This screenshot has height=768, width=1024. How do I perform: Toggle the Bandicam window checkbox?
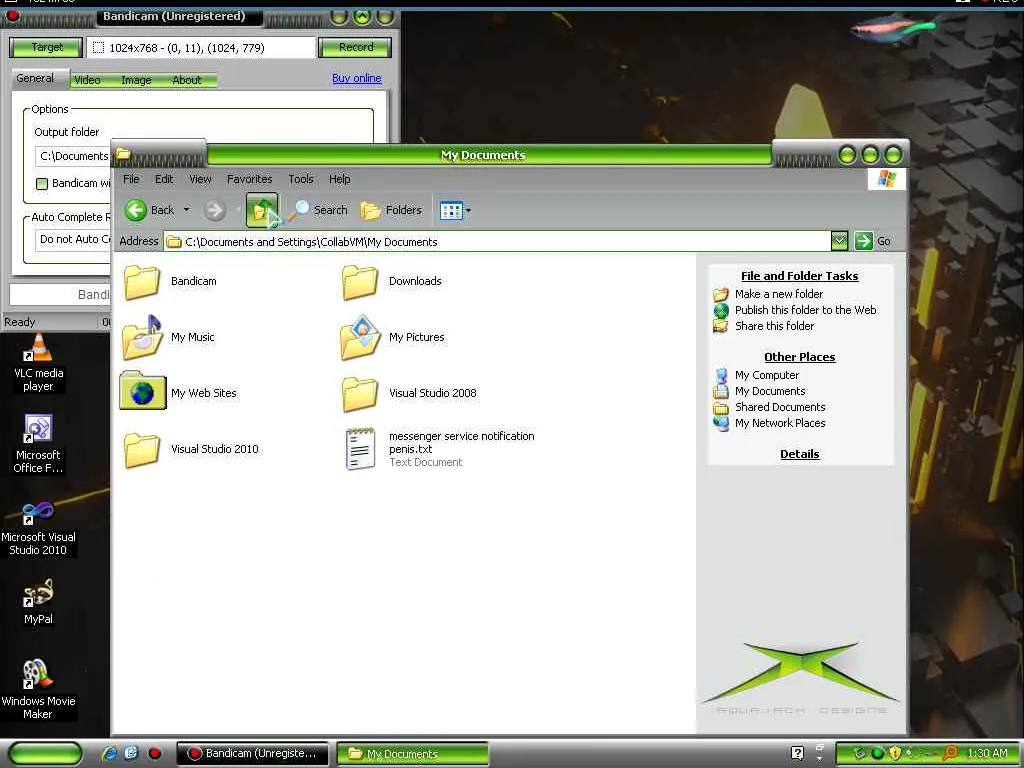point(42,184)
